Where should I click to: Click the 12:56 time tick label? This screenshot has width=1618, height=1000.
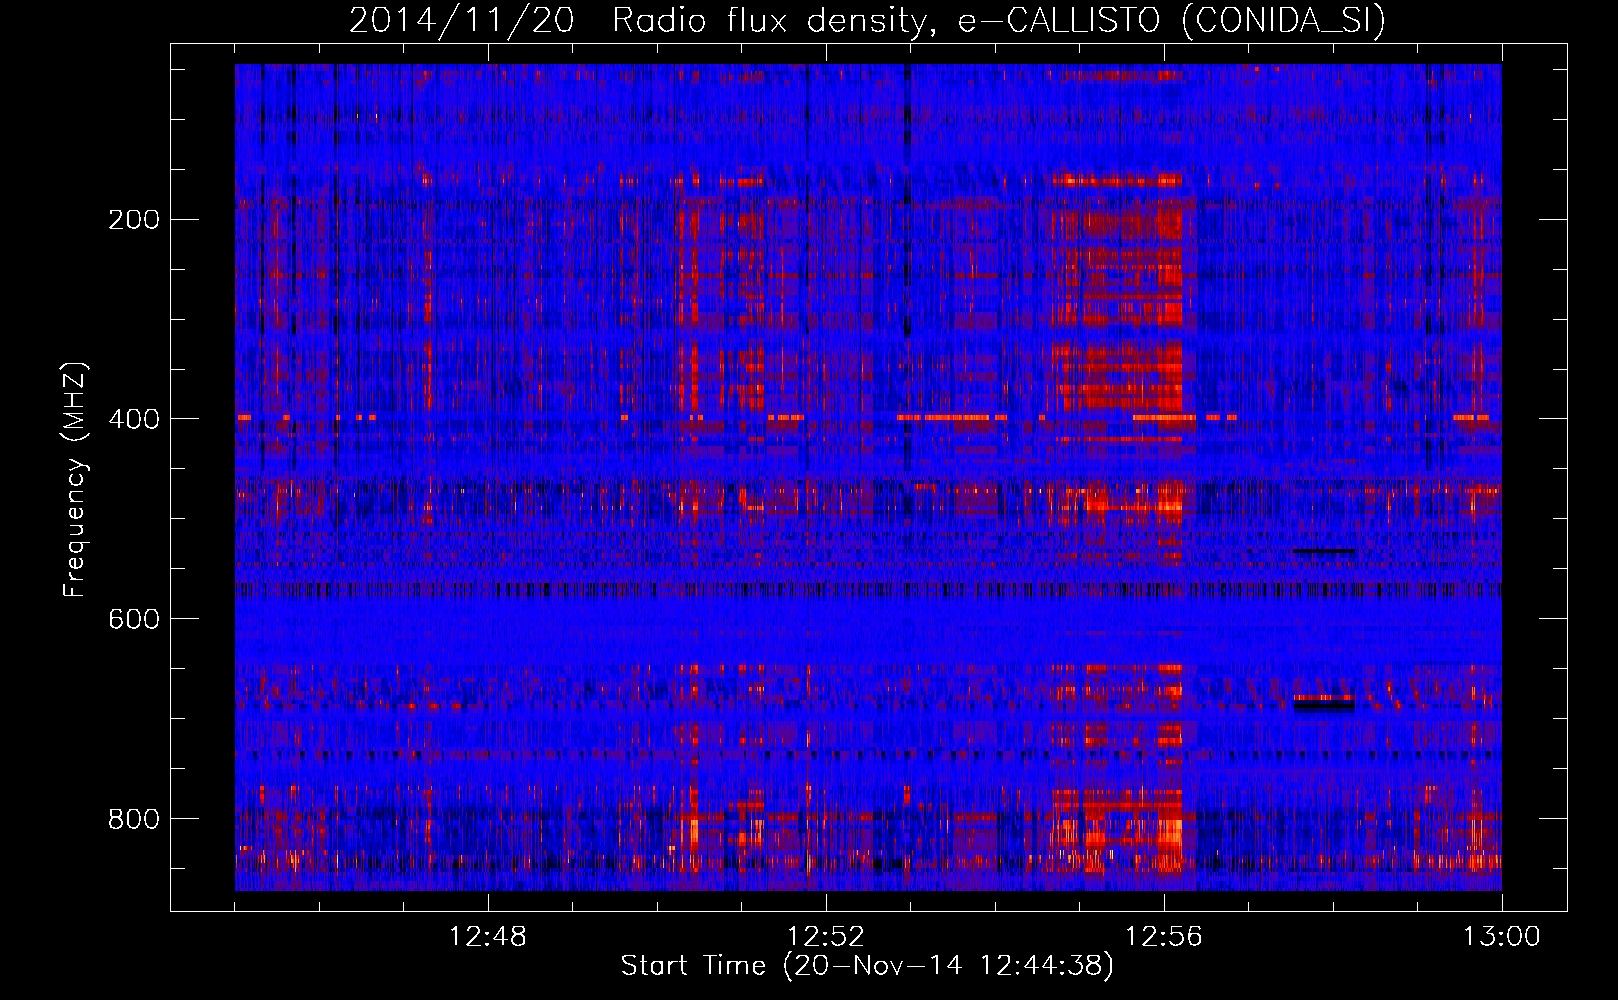[1164, 937]
